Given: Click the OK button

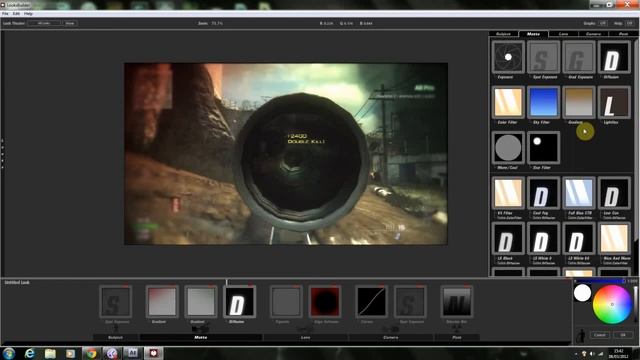Looking at the screenshot, I should 623,335.
